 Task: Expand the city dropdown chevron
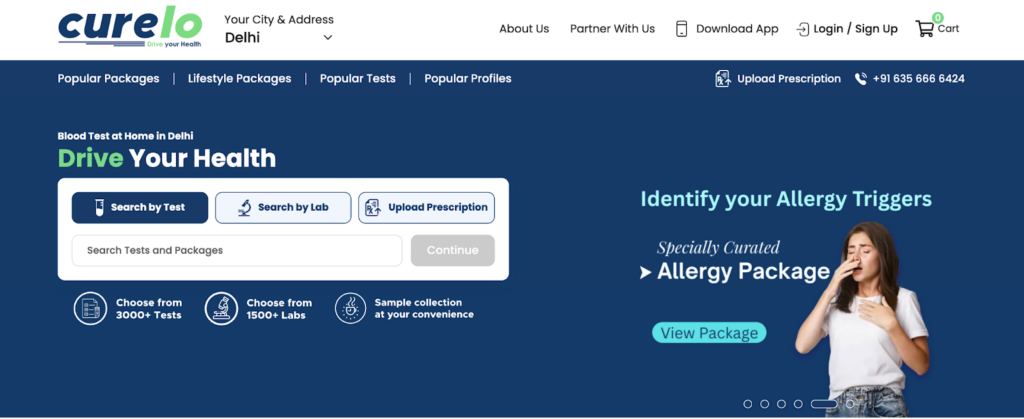(x=327, y=38)
